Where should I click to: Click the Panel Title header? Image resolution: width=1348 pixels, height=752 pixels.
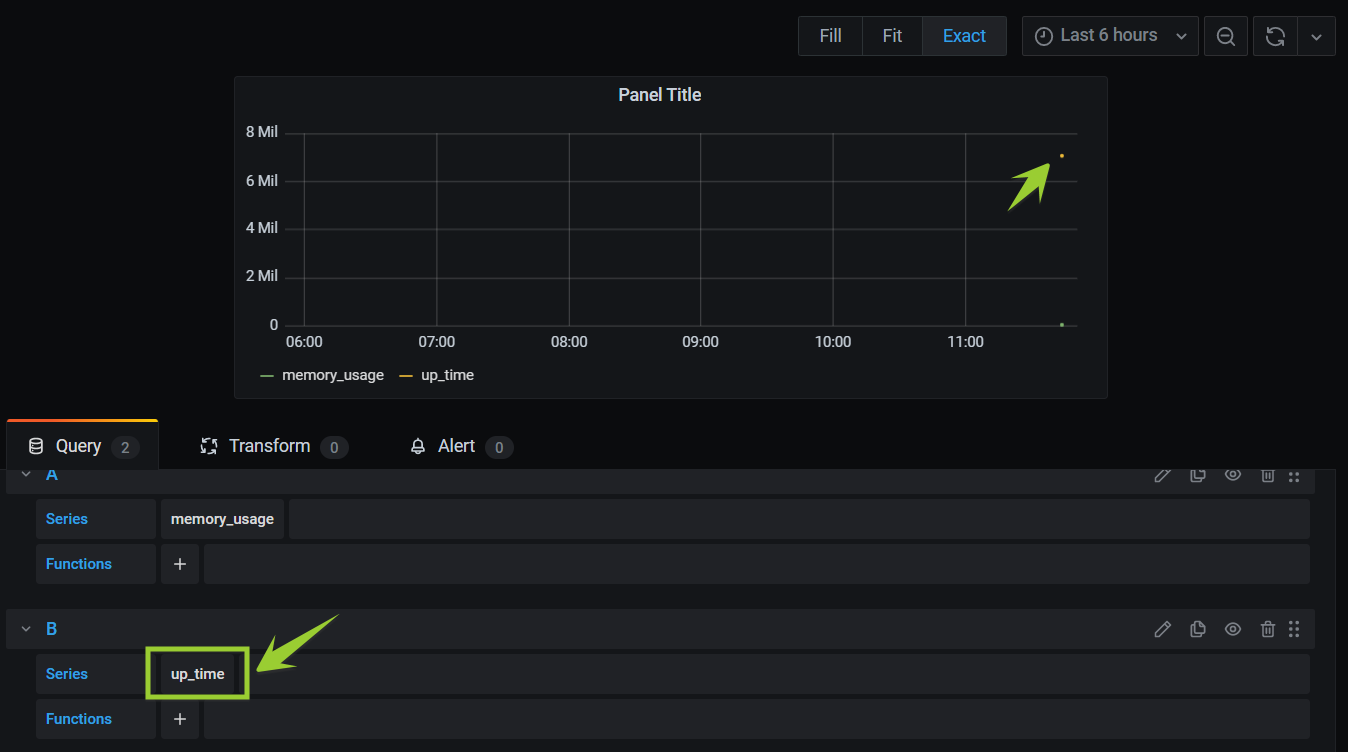pos(660,95)
